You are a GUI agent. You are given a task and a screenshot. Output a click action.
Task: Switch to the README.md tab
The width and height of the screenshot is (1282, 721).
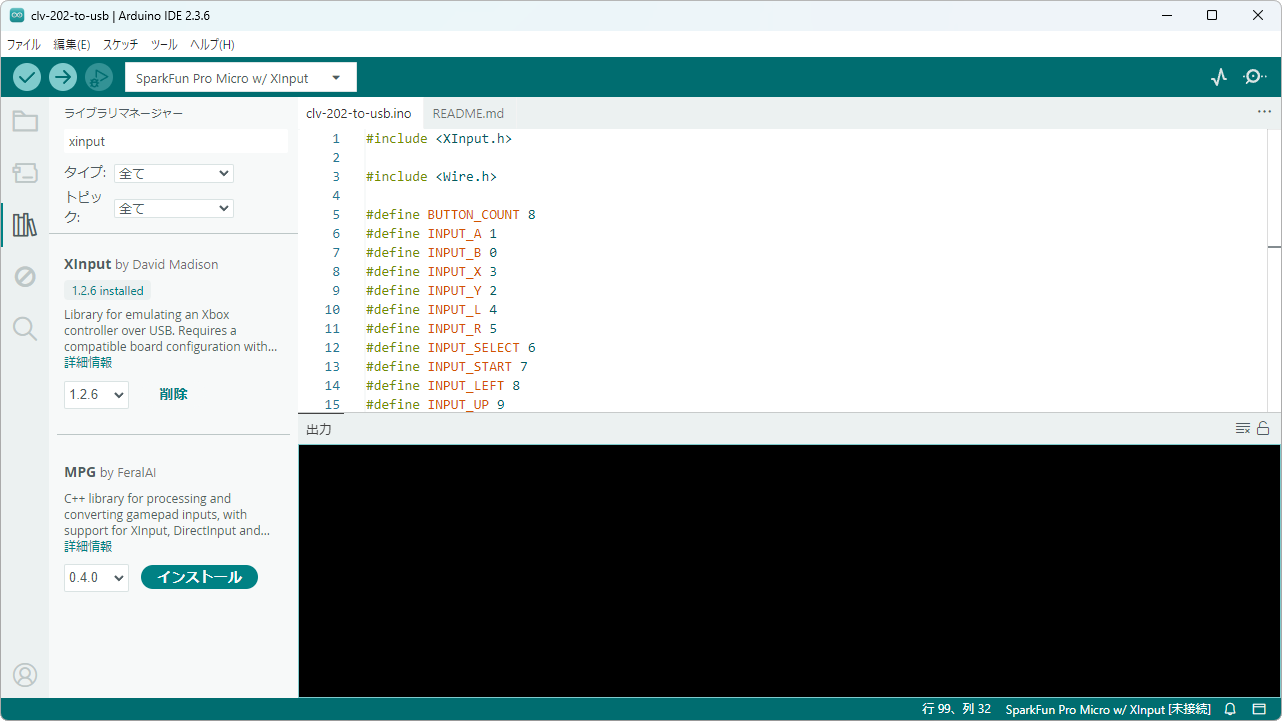[x=468, y=114]
